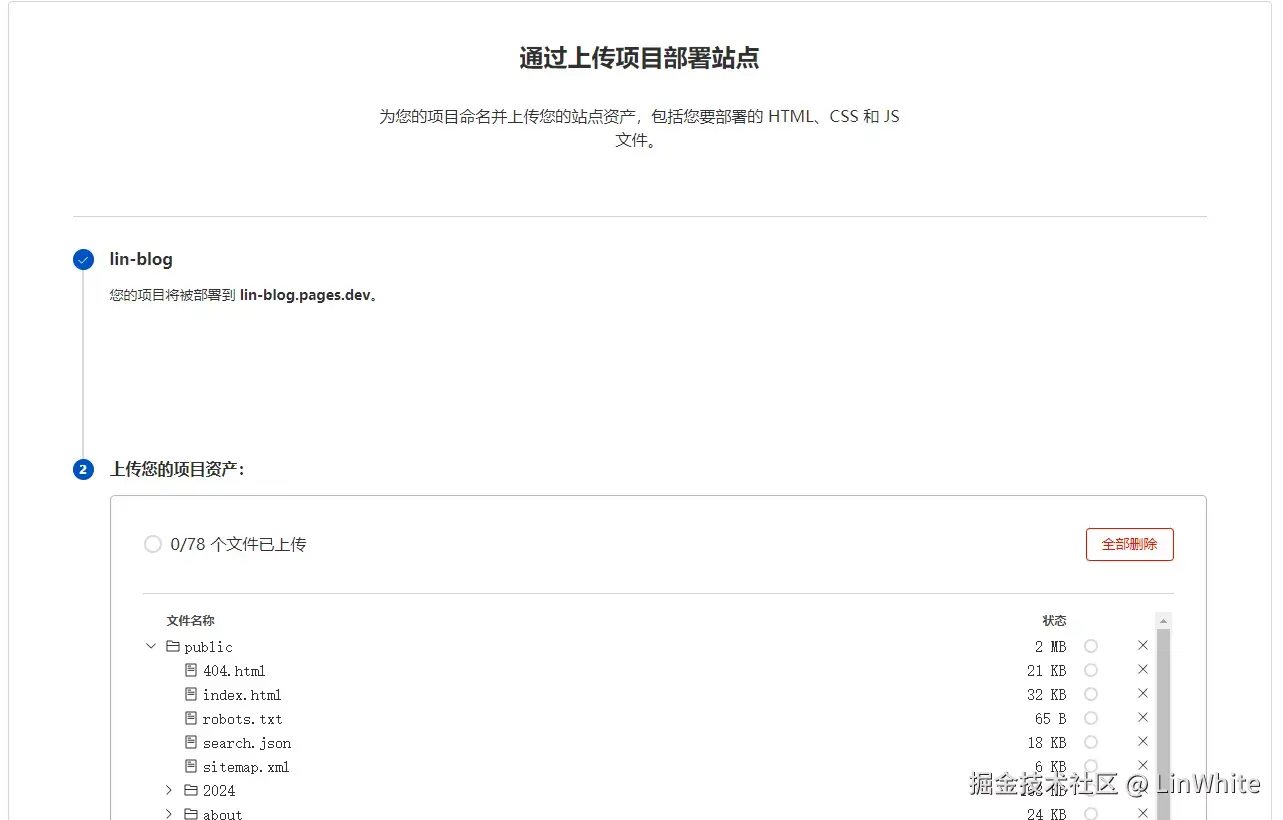This screenshot has width=1283, height=820.
Task: Click the delete X icon beside robots.txt
Action: 1142,717
